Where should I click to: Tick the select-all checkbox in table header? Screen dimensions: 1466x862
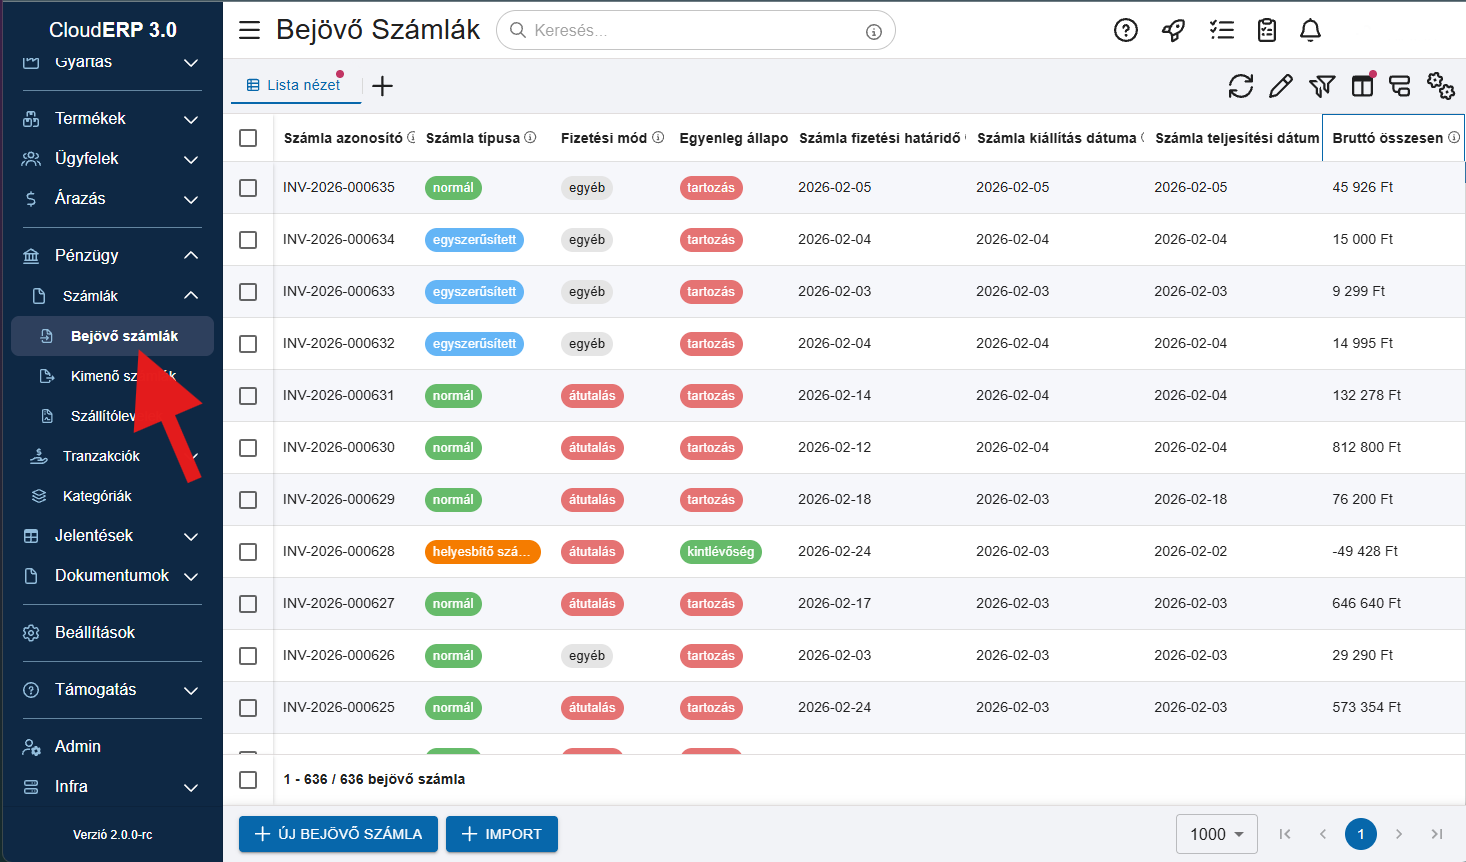pyautogui.click(x=248, y=138)
